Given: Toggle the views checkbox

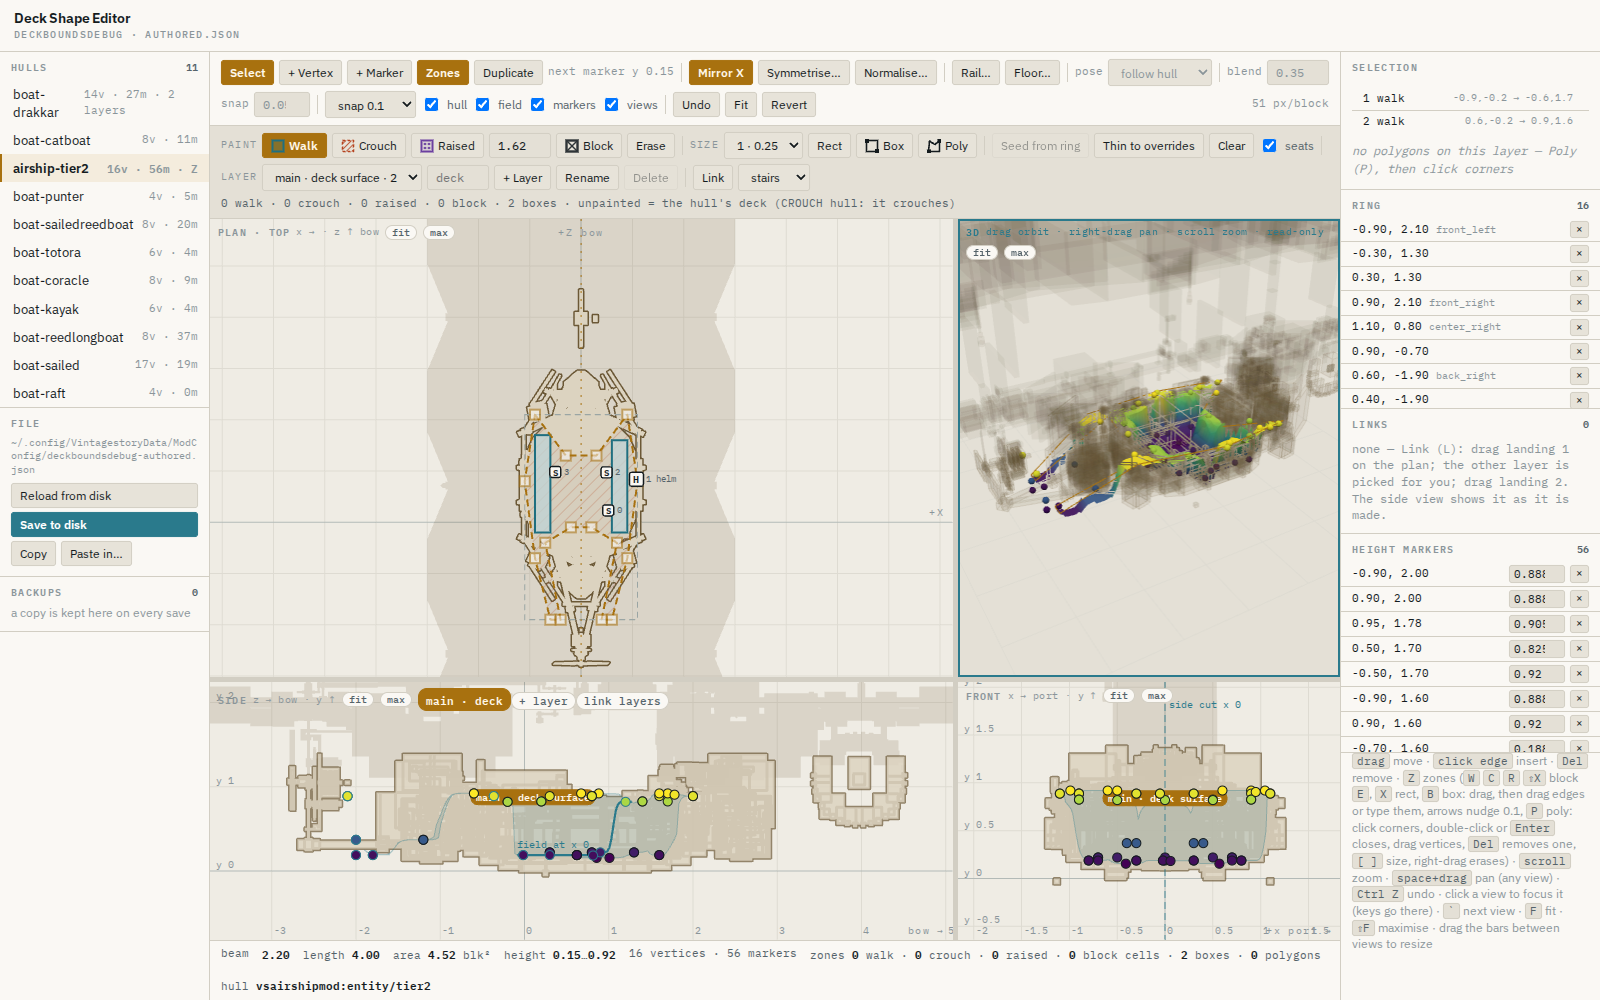Looking at the screenshot, I should [612, 105].
